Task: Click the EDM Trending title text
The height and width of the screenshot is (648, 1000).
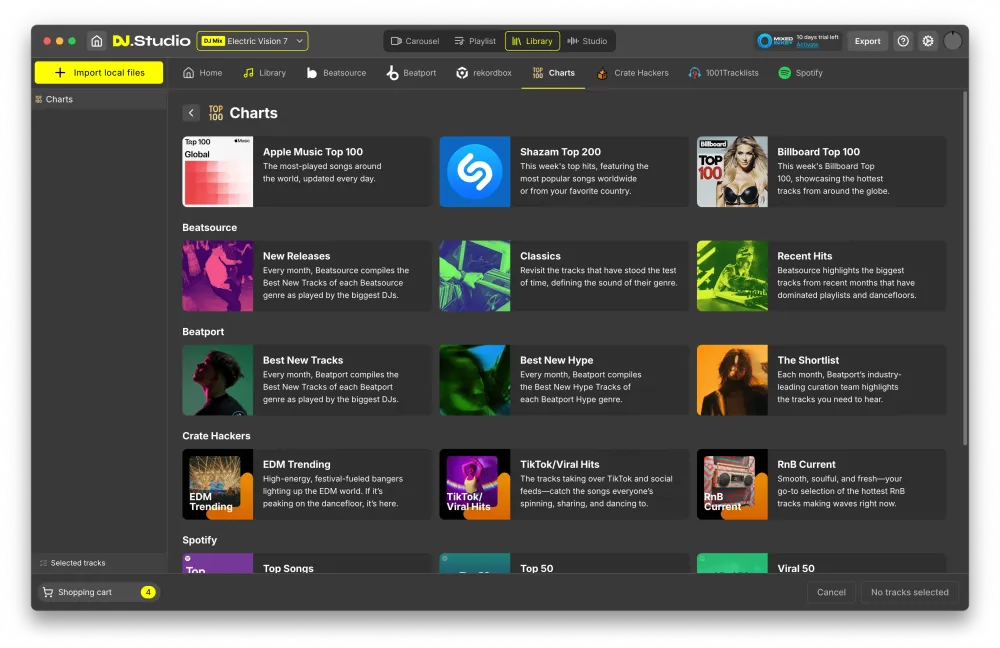Action: tap(297, 464)
